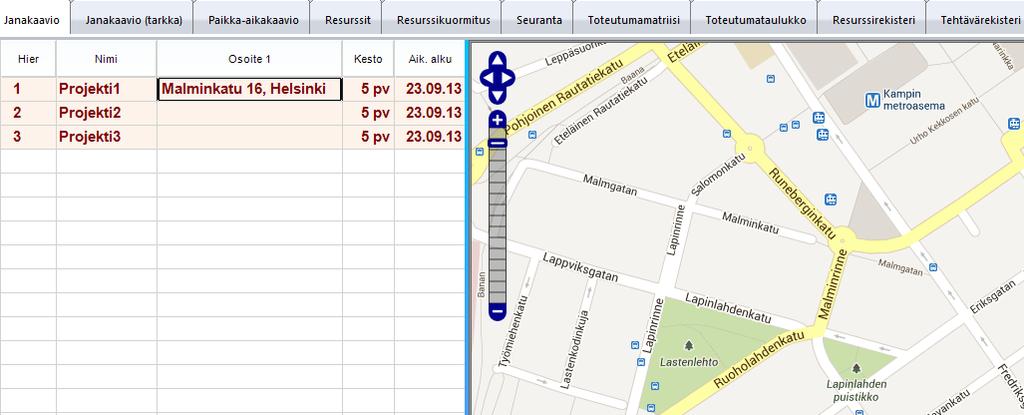Pan the map left with the arrow

click(x=487, y=78)
